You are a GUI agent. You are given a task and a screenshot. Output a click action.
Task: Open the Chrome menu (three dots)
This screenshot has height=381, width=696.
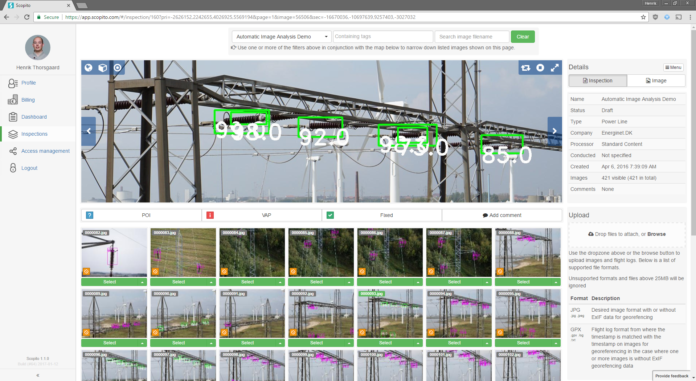pos(690,17)
